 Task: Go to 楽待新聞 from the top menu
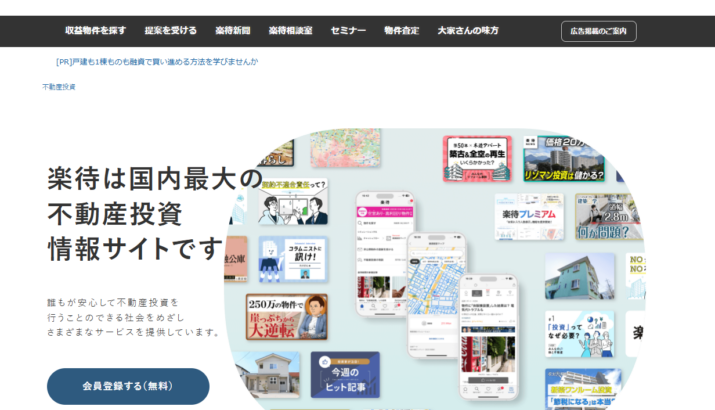[x=232, y=31]
